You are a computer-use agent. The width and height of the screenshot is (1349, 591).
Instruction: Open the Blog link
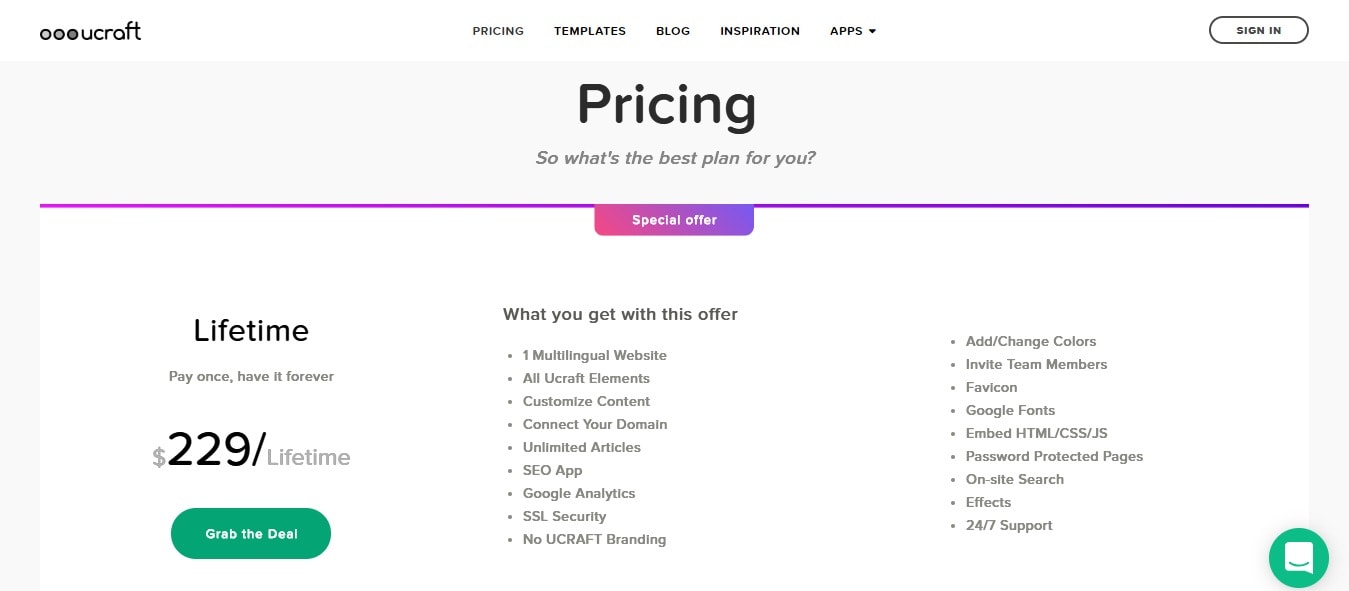673,31
